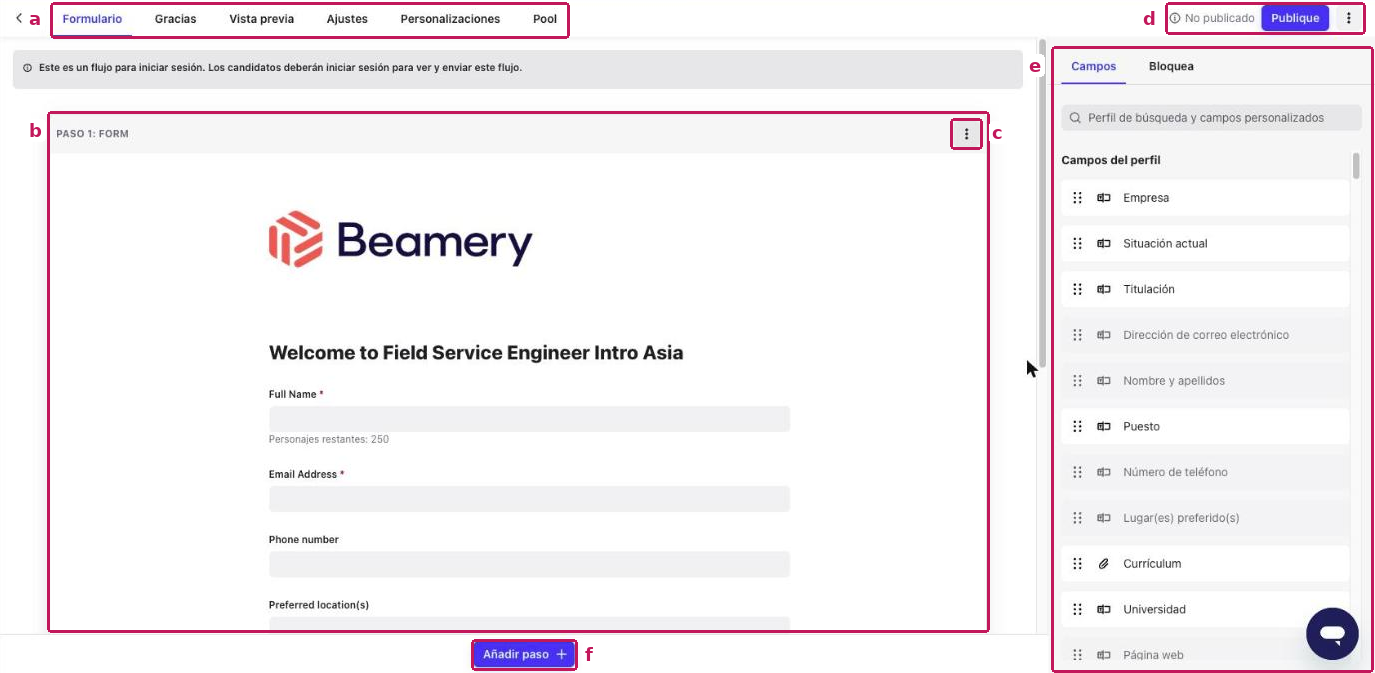The width and height of the screenshot is (1375, 673).
Task: Switch to the Bloquea tab
Action: tap(1171, 67)
